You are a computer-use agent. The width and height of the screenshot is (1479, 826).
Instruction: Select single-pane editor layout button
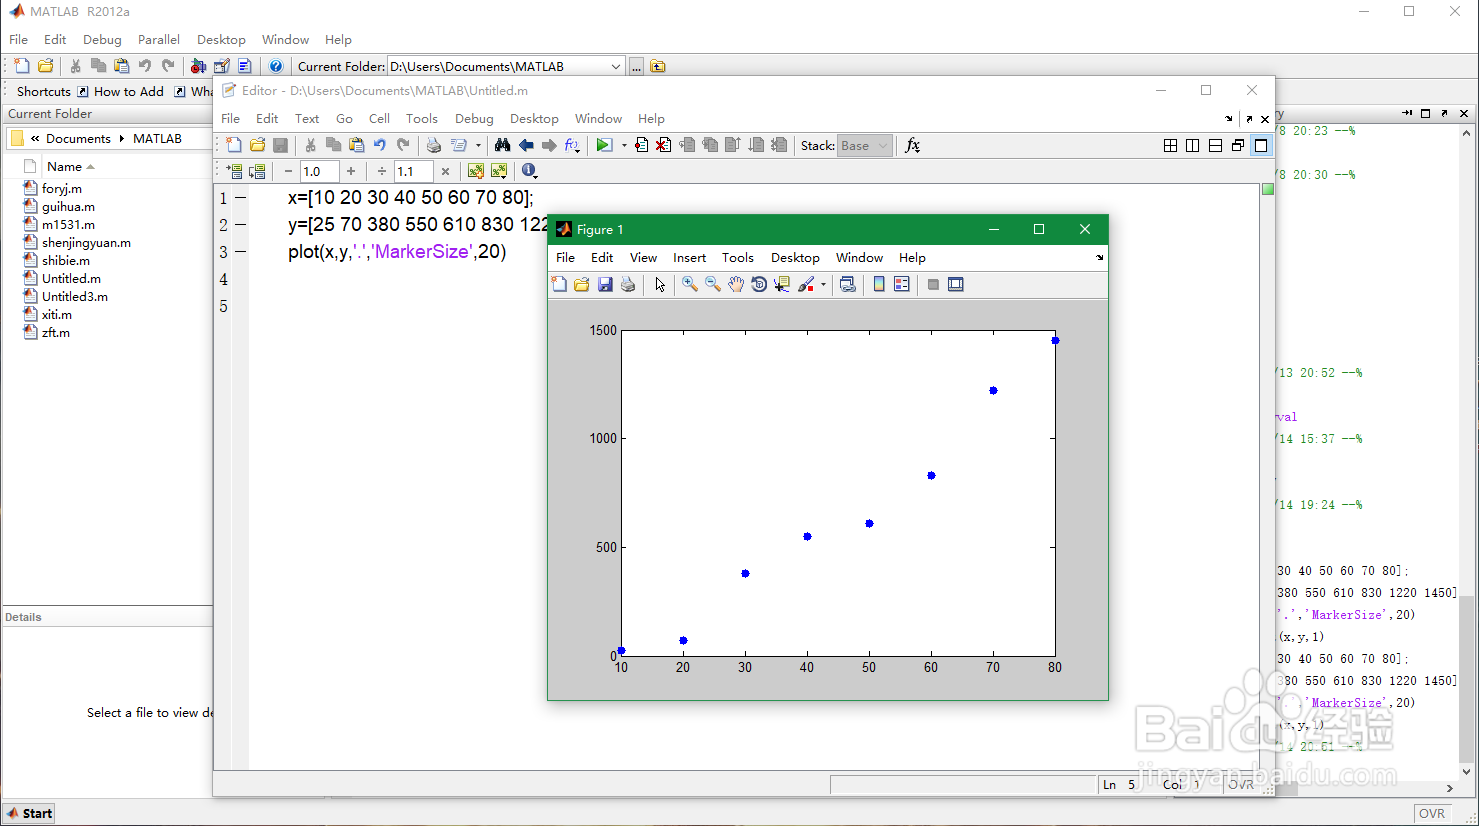[x=1261, y=145]
